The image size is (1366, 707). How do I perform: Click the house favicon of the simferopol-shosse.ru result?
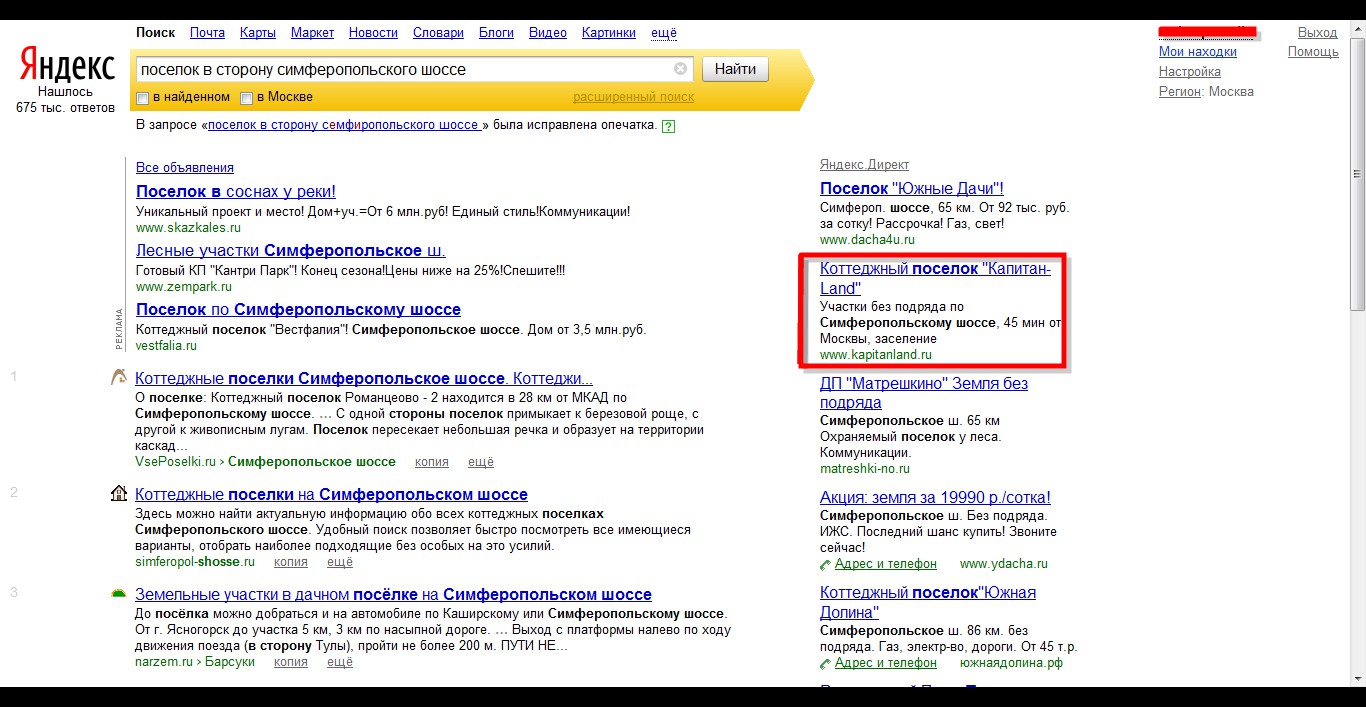pyautogui.click(x=119, y=494)
